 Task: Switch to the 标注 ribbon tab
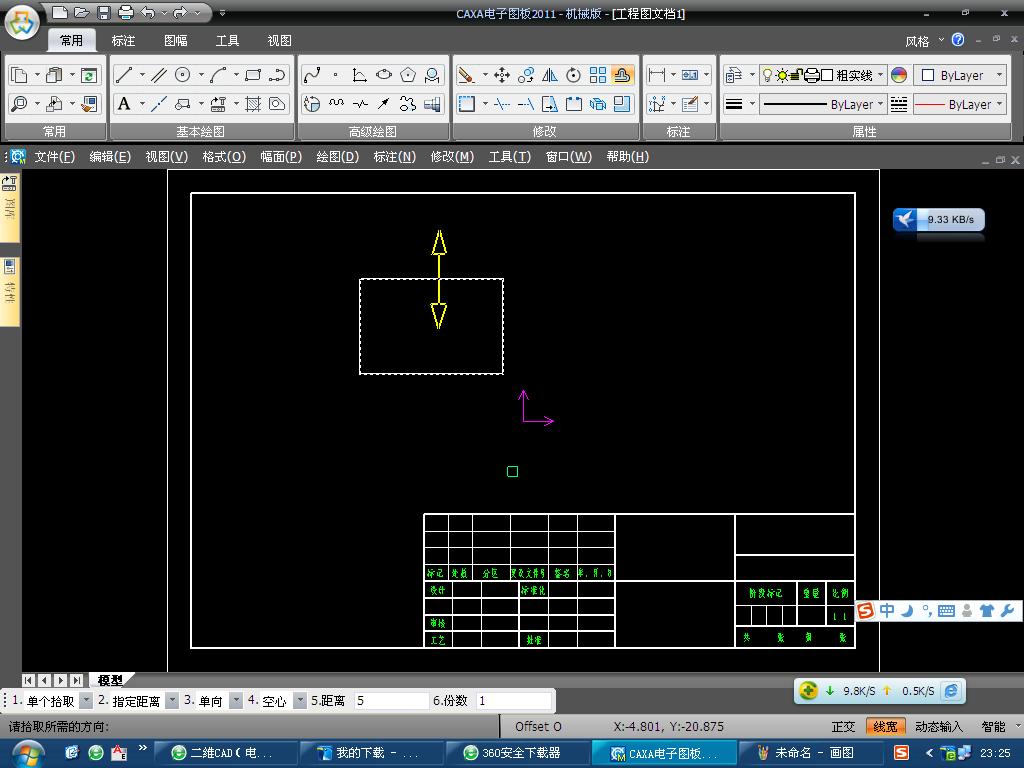[123, 41]
